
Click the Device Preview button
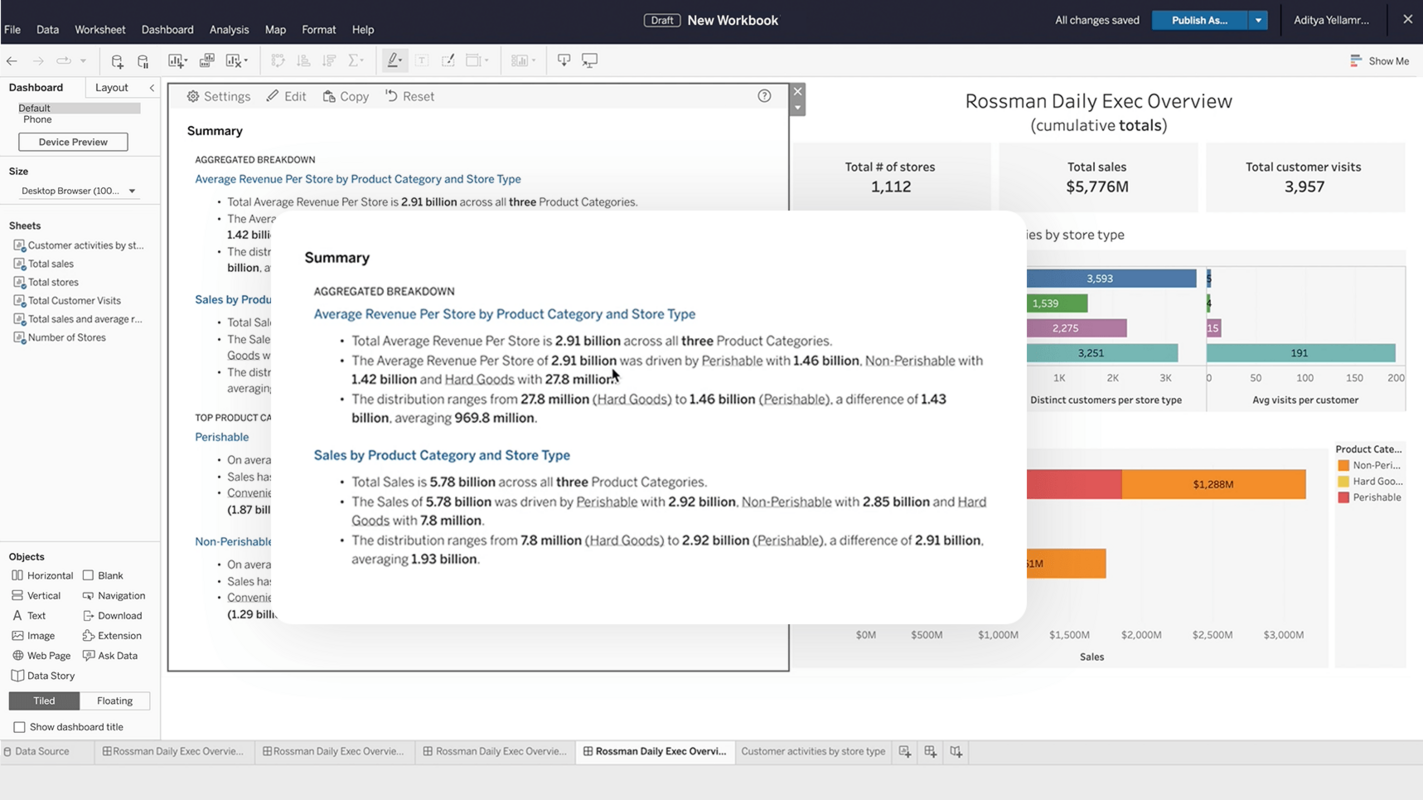(72, 141)
